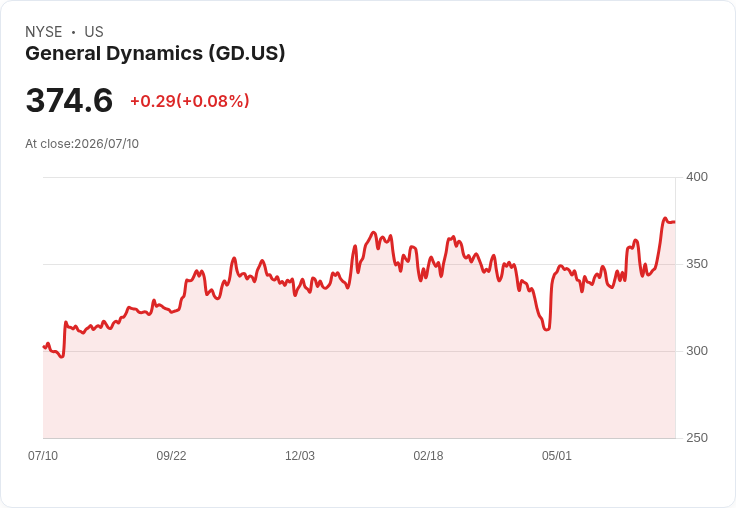Select the 07/10 x-axis date
Image resolution: width=736 pixels, height=508 pixels.
(x=43, y=456)
